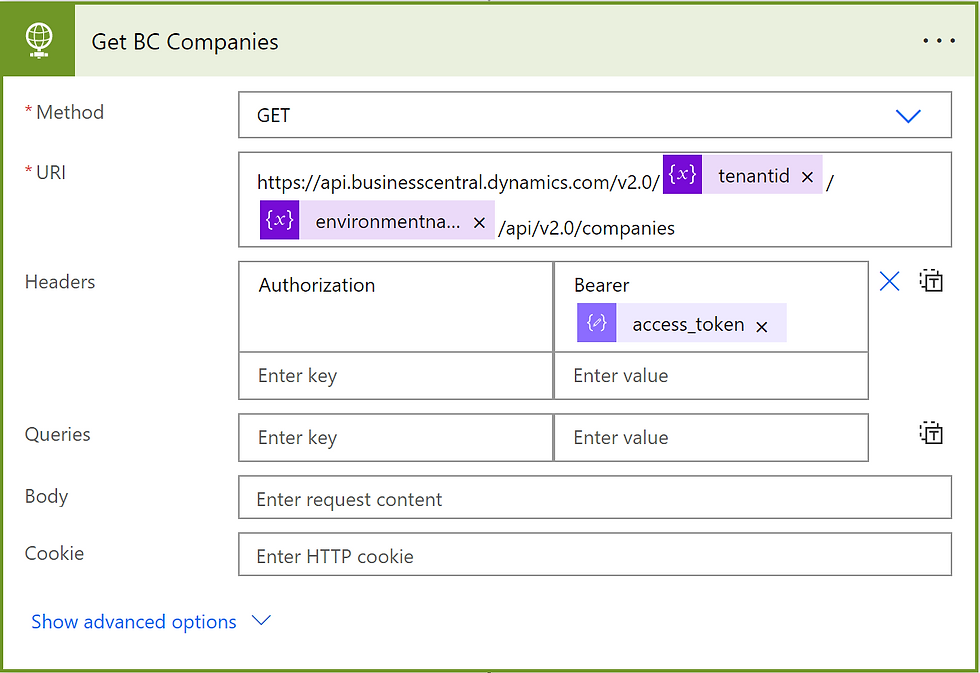Click the Body request content field
Image resolution: width=980 pixels, height=673 pixels.
pyautogui.click(x=595, y=497)
